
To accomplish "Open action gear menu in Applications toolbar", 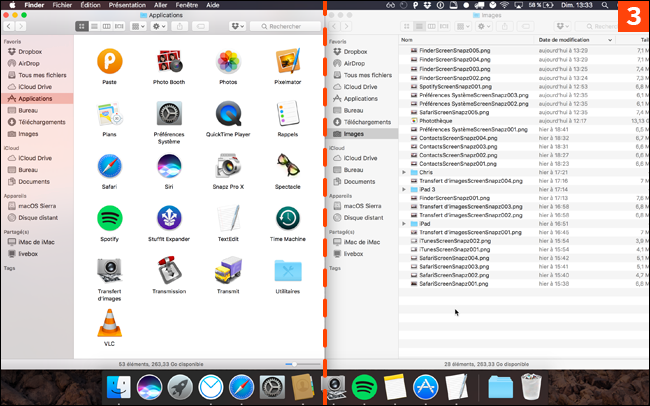I will click(x=159, y=26).
